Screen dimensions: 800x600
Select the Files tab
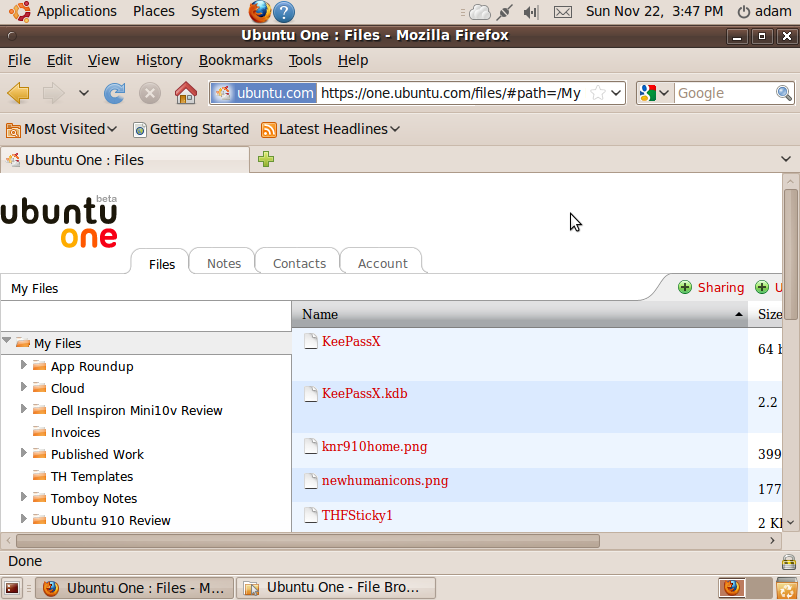tap(162, 263)
